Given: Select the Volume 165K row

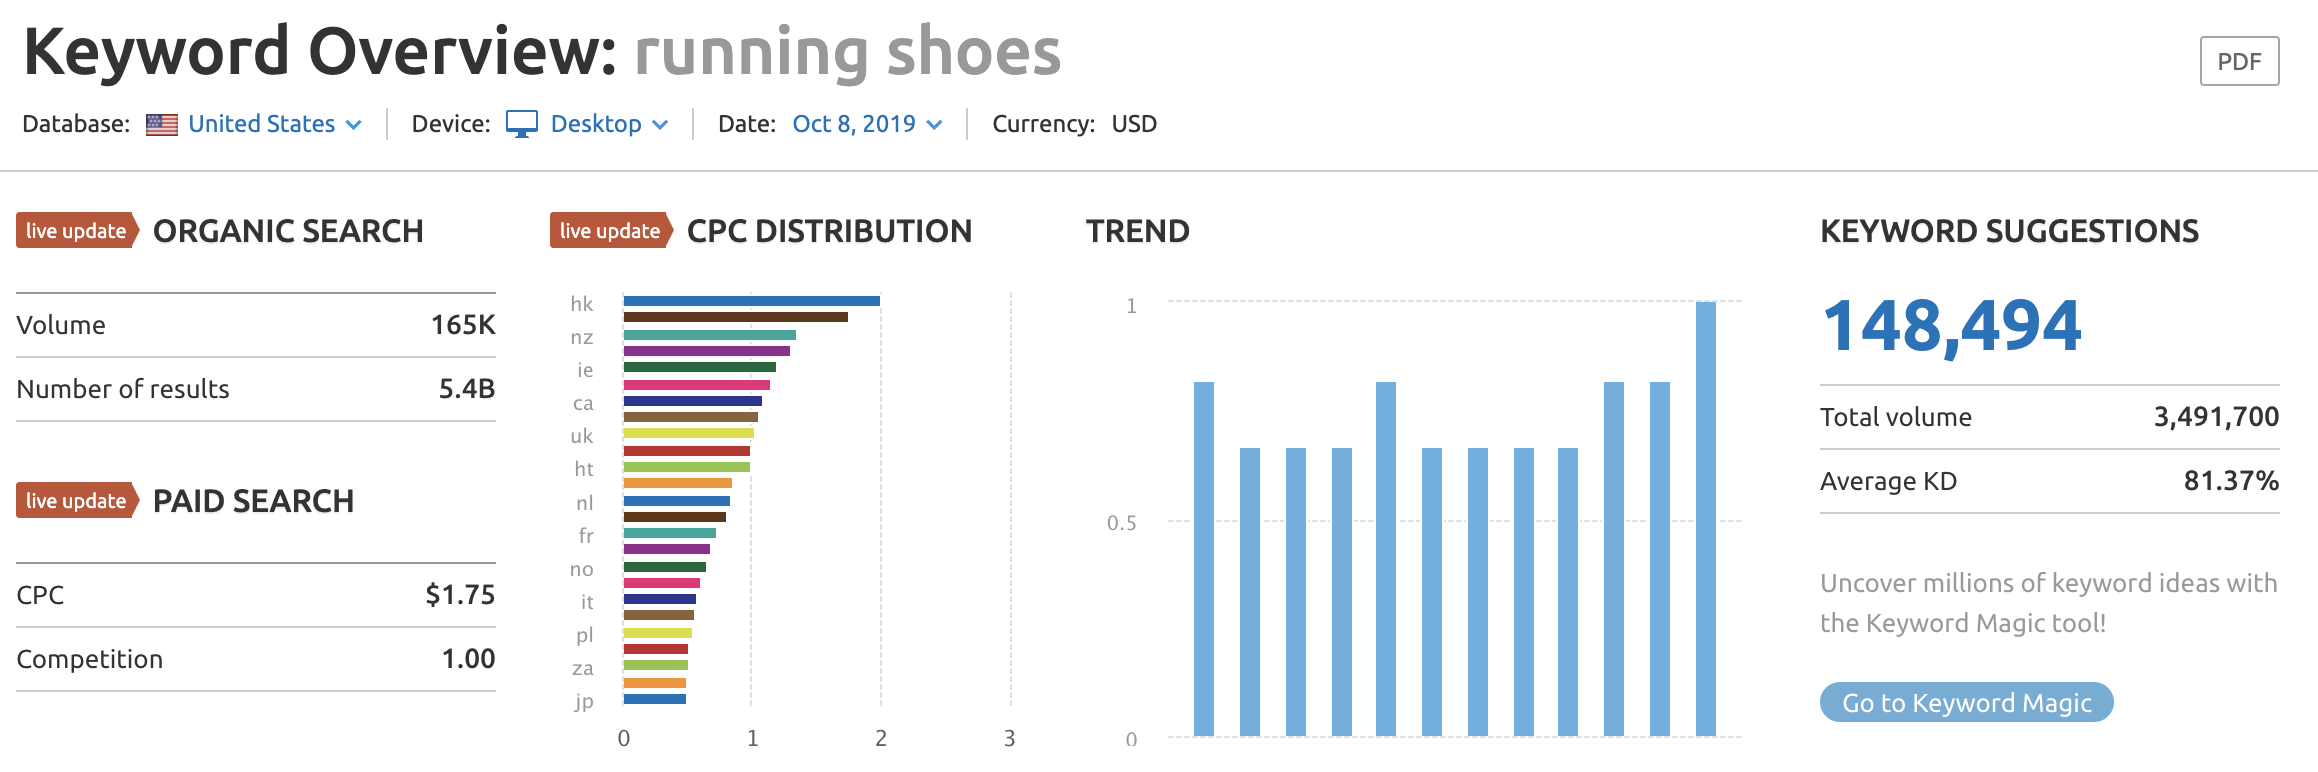Looking at the screenshot, I should (x=256, y=325).
